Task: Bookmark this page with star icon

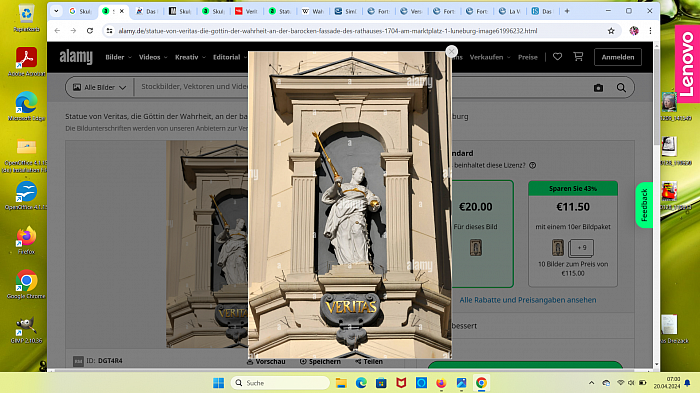Action: [x=611, y=31]
